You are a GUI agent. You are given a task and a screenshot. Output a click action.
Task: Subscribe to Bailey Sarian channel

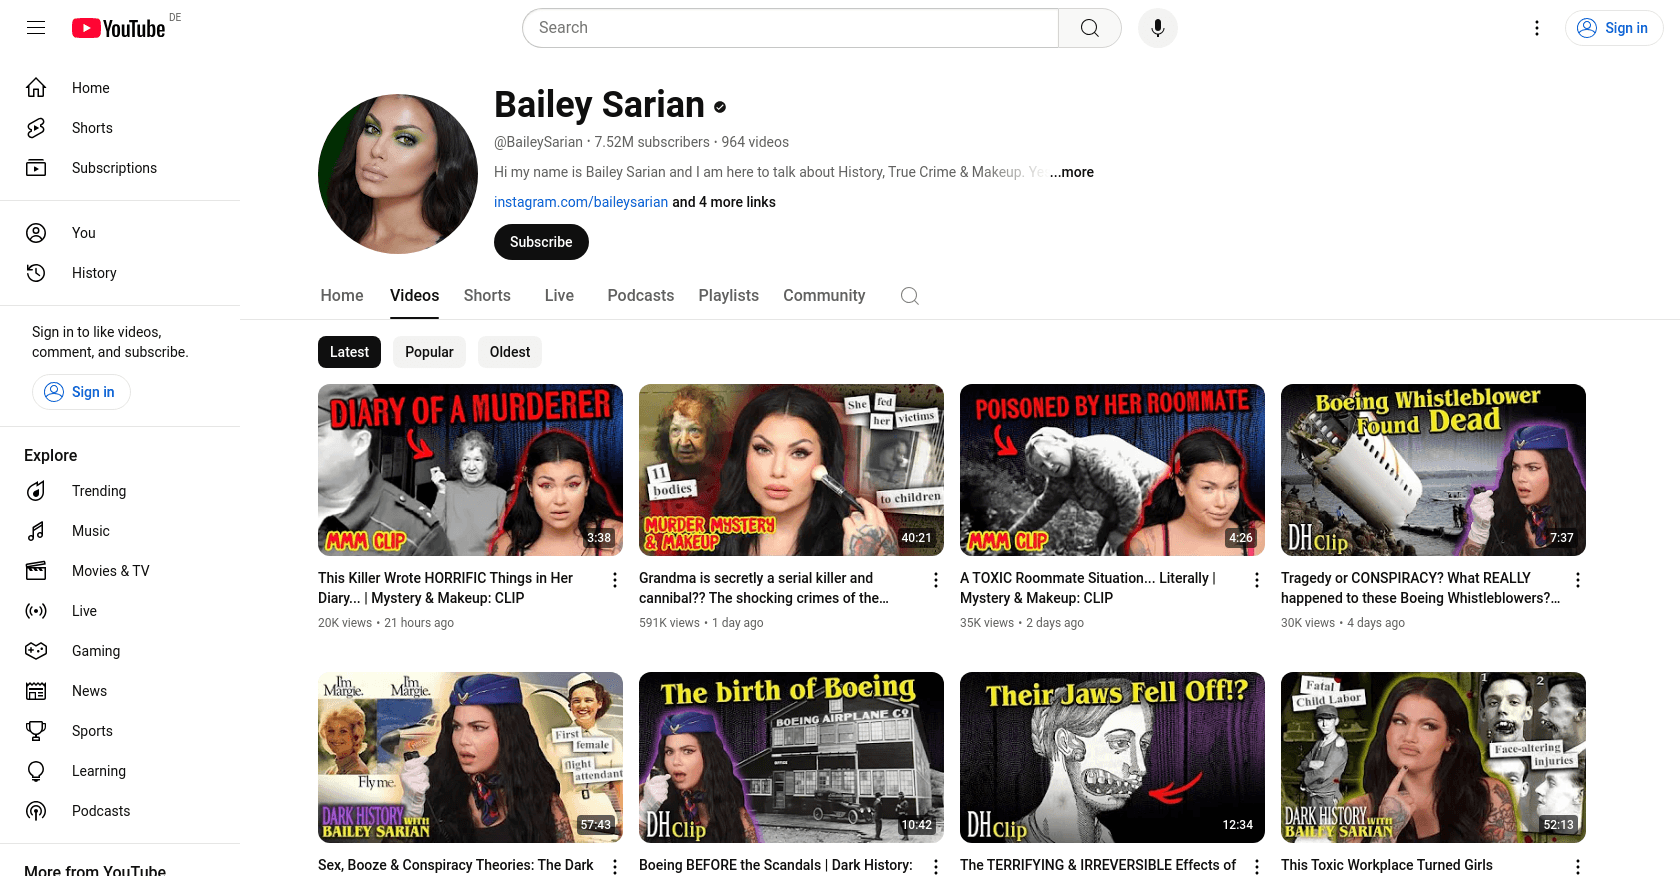coord(541,242)
